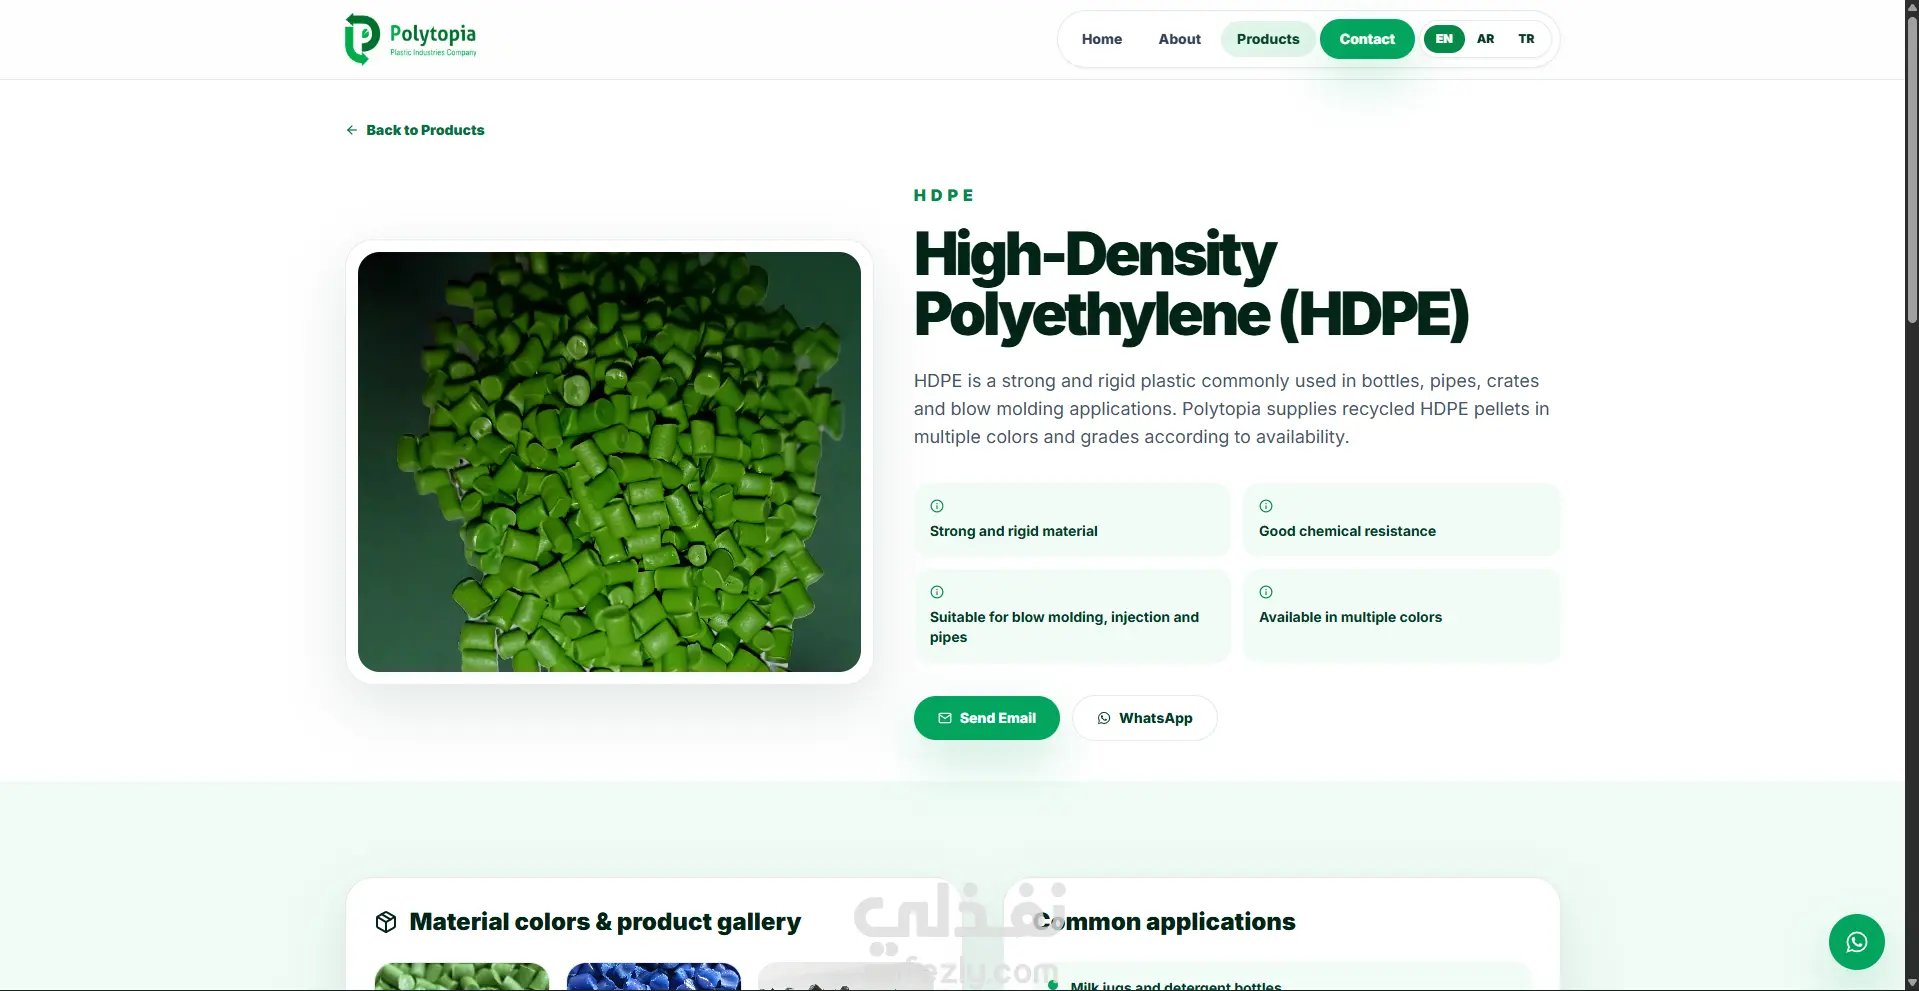Contact via WhatsApp button

1145,718
